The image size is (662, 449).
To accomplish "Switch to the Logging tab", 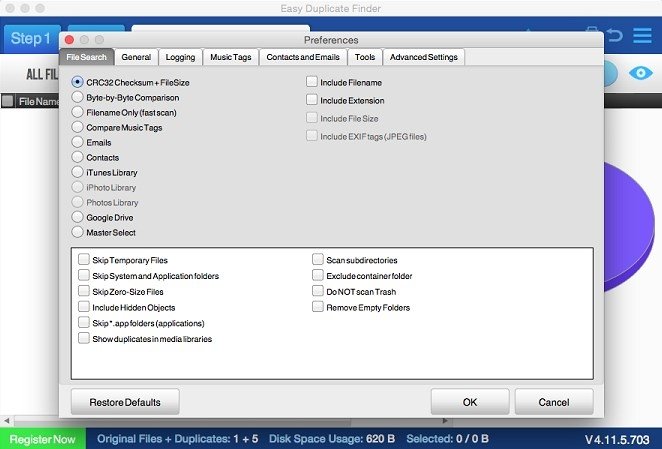I will point(180,57).
